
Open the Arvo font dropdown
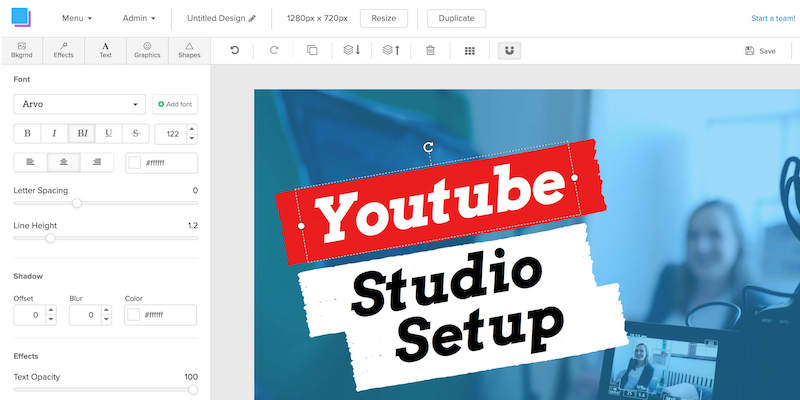coord(80,104)
